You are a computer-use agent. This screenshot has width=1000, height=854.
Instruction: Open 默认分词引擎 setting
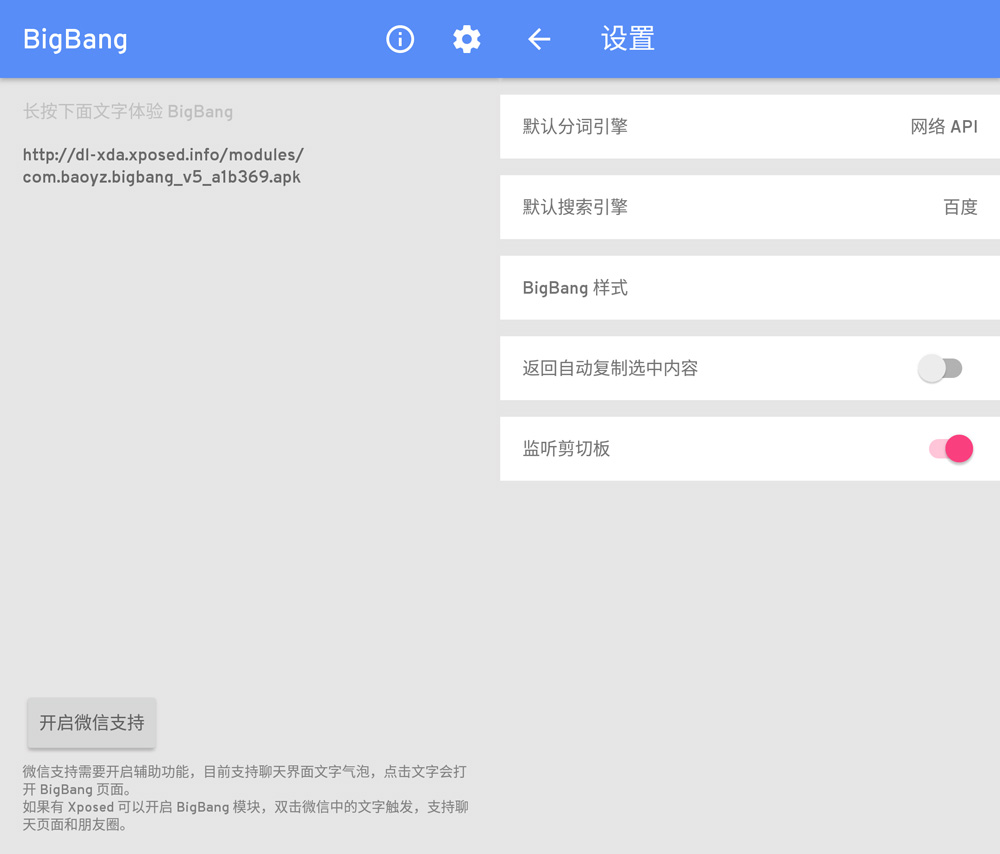749,126
